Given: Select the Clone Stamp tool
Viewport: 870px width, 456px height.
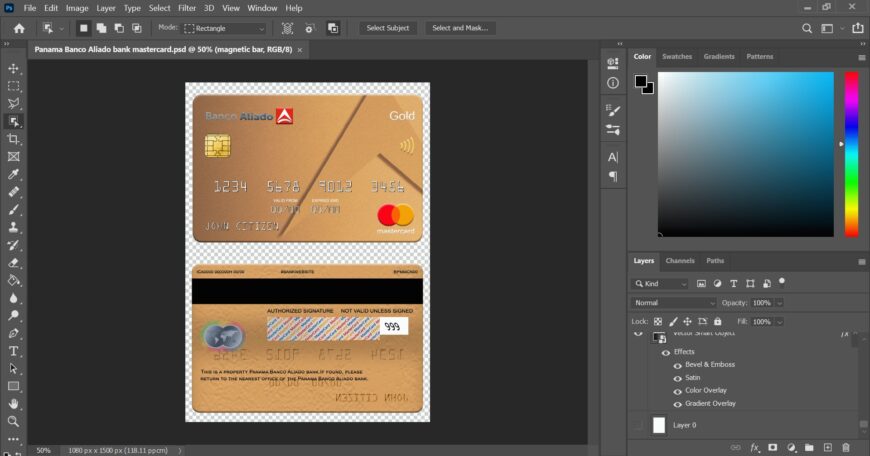Looking at the screenshot, I should [13, 227].
